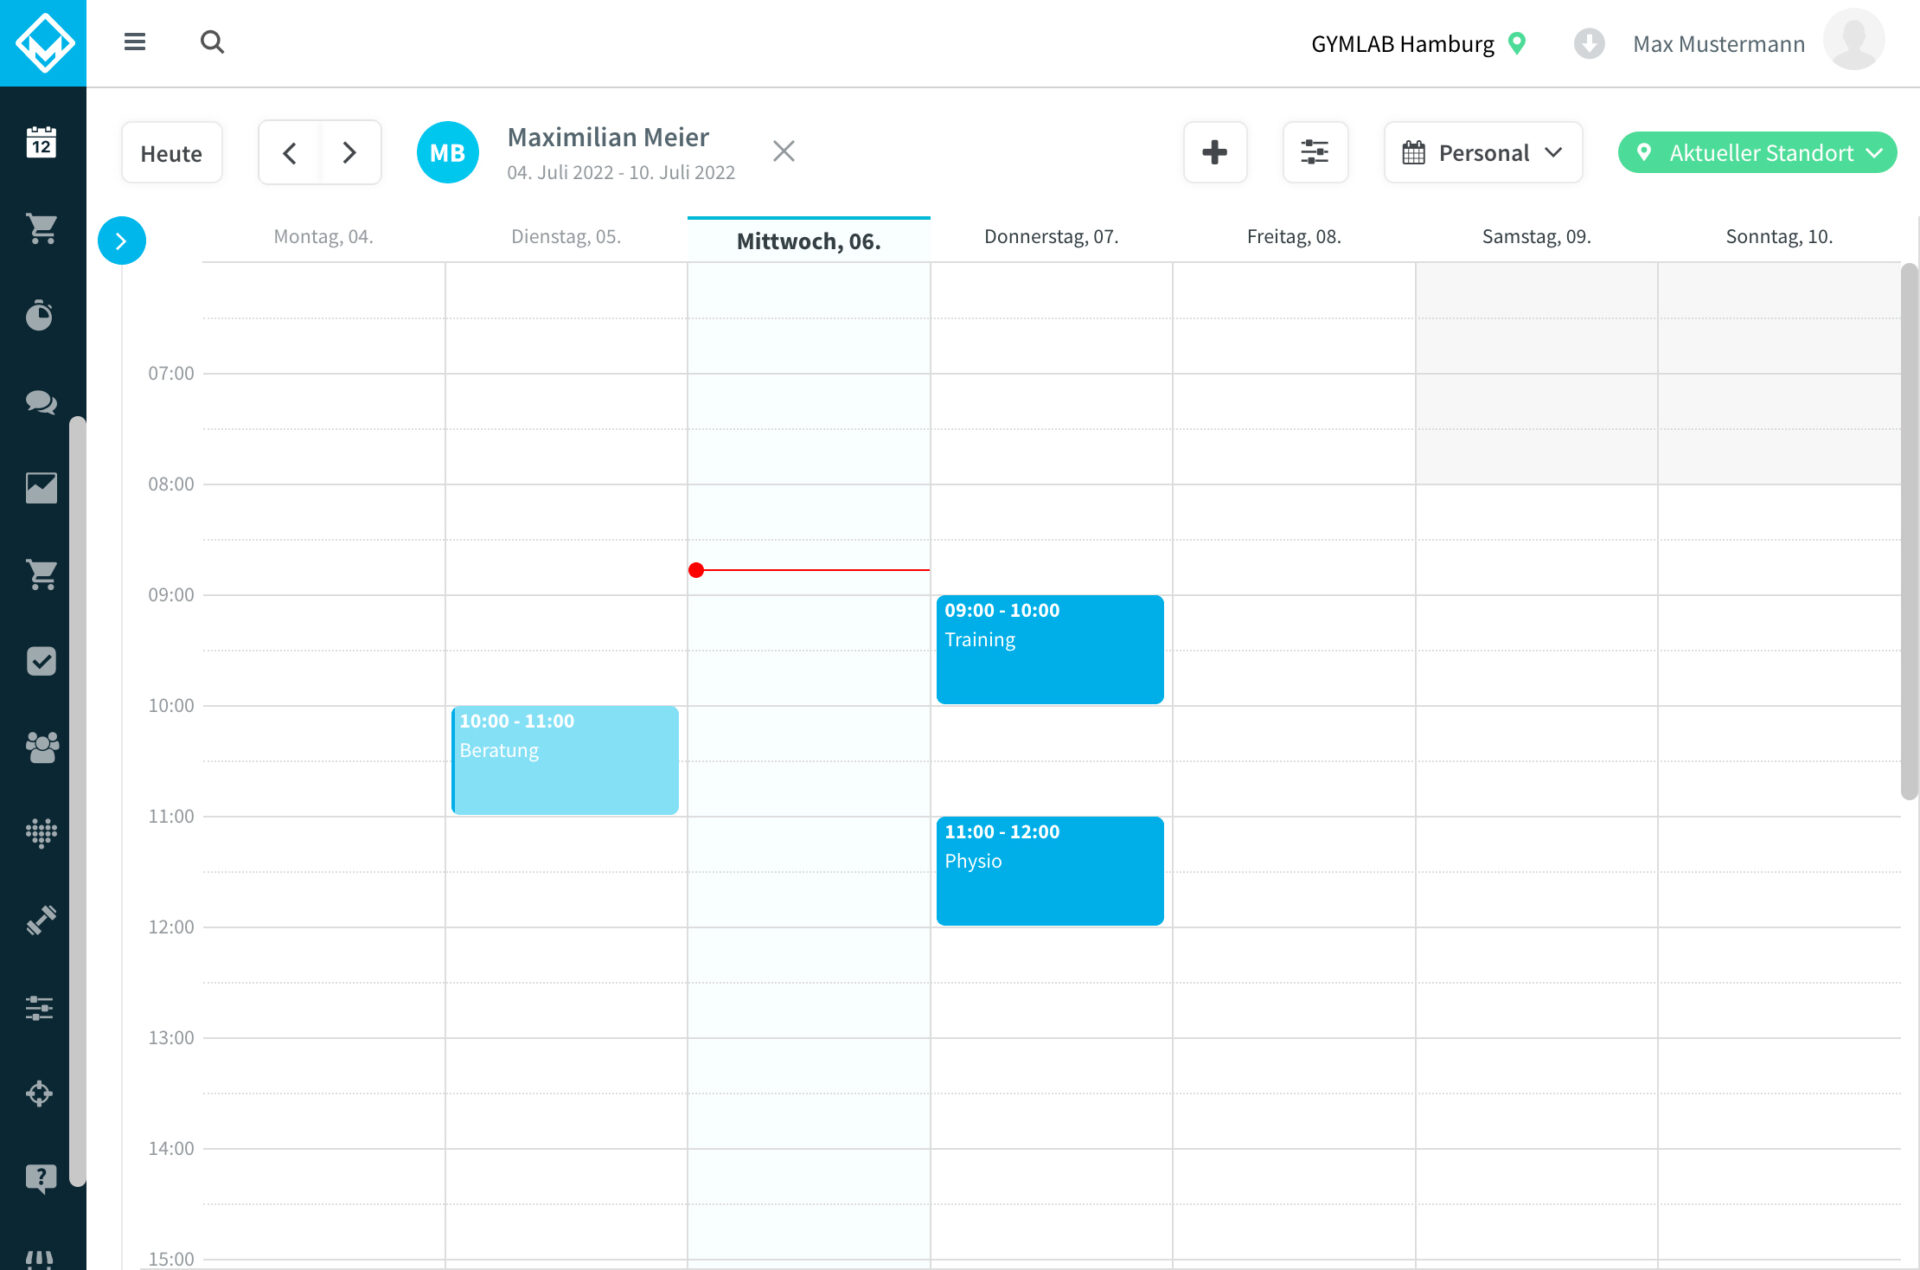Expand the side panel with the blue arrow
Viewport: 1920px width, 1270px height.
(x=121, y=241)
